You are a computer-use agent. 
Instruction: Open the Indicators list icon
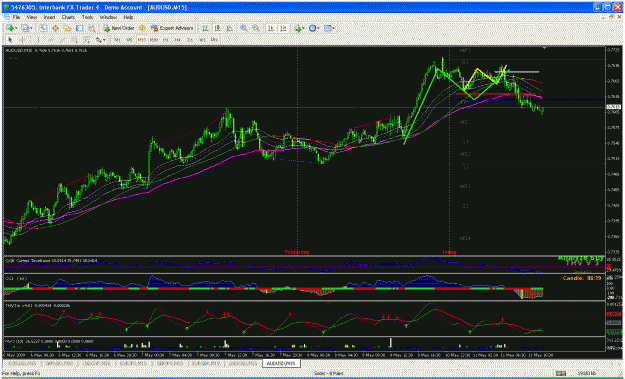coord(298,28)
